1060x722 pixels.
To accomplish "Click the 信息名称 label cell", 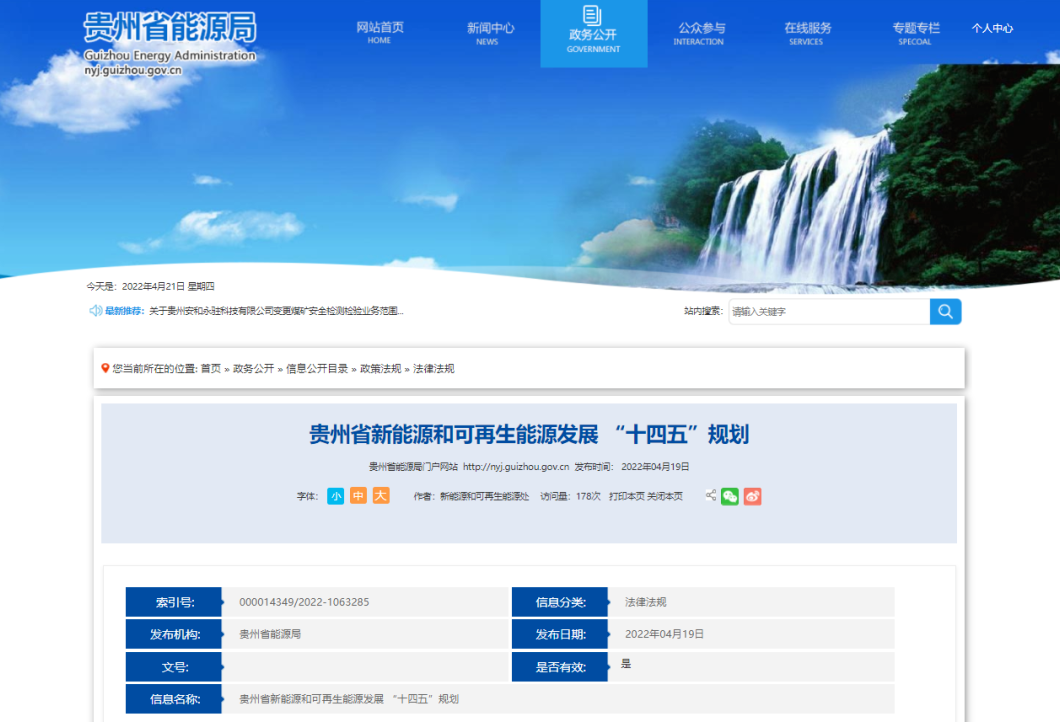I will coord(174,699).
